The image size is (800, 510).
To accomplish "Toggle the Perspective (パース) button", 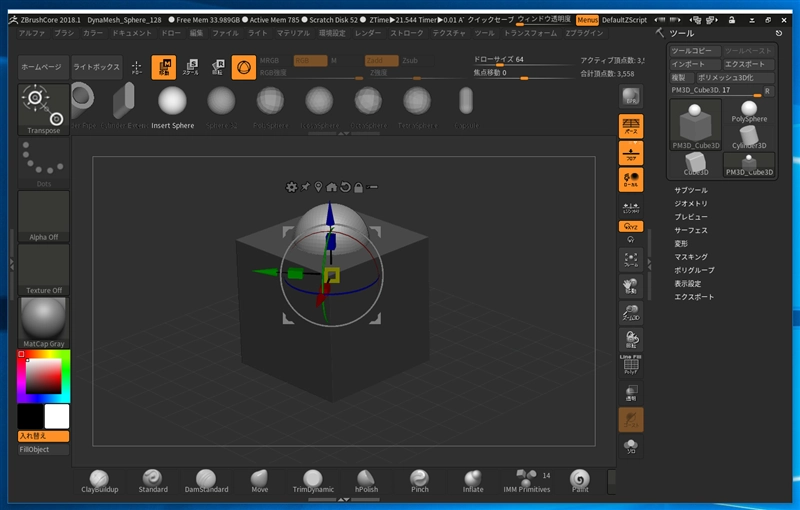I will click(x=631, y=126).
